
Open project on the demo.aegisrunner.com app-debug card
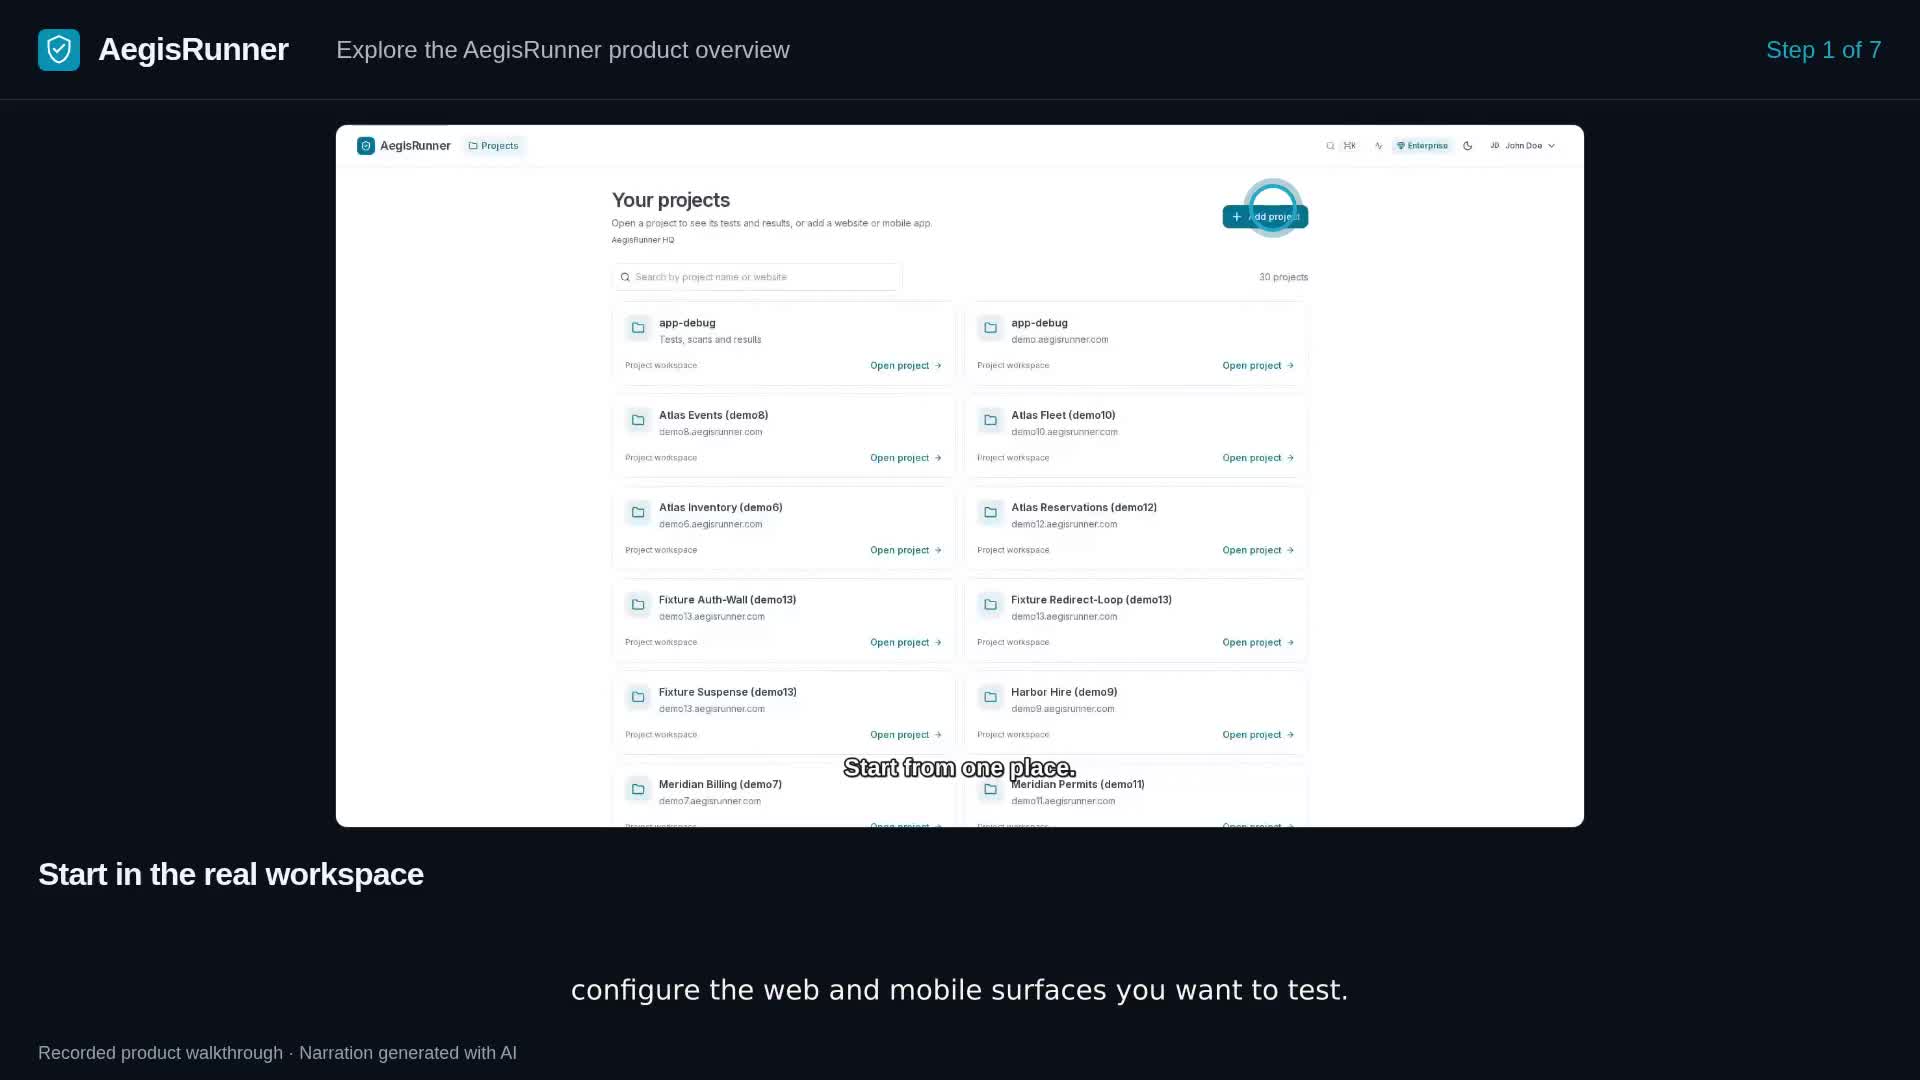pos(1258,366)
